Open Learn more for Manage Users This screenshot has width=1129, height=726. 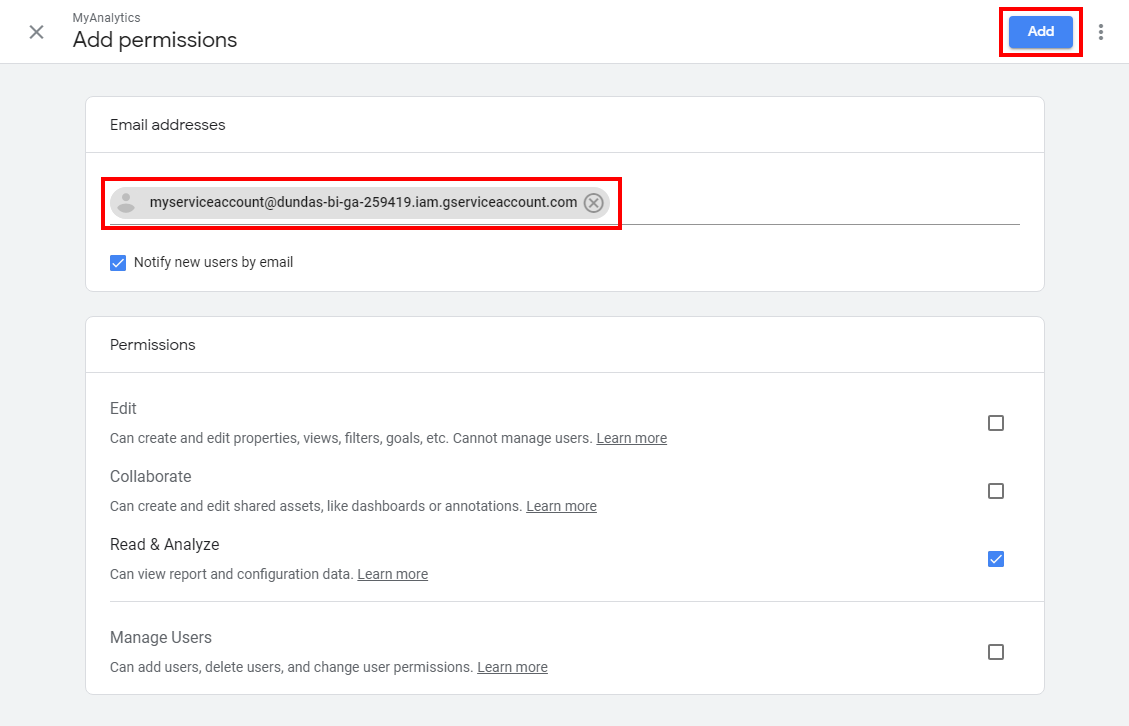(512, 667)
